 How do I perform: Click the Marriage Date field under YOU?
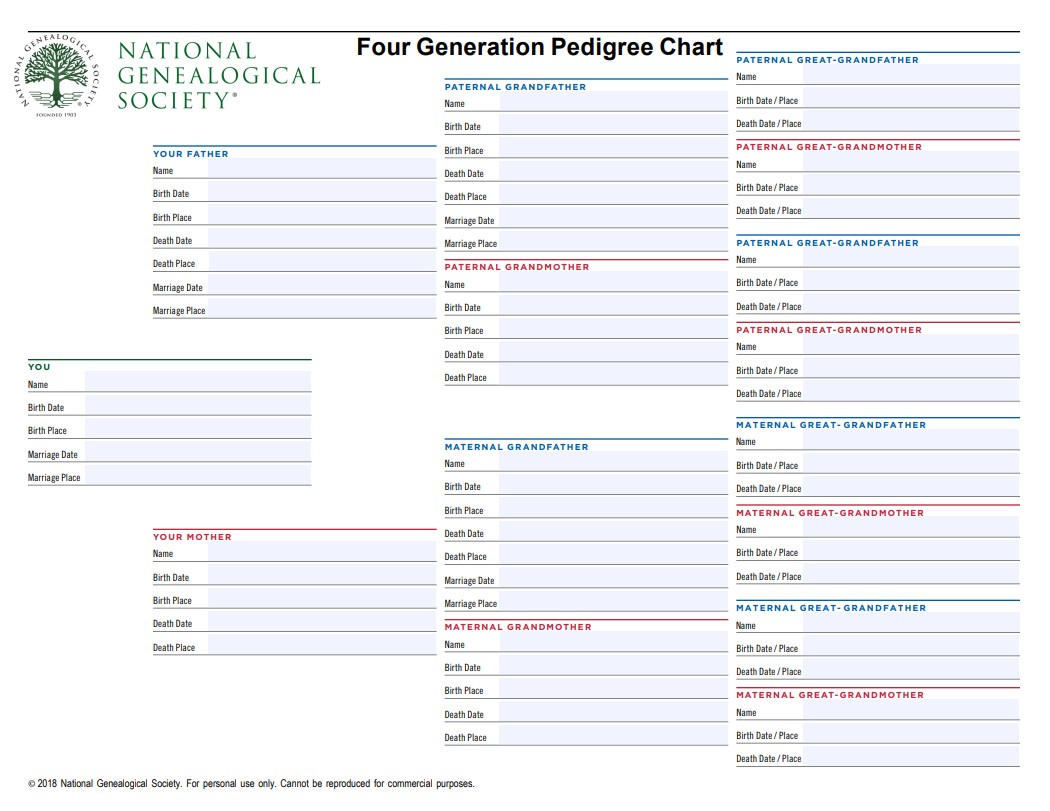[x=198, y=451]
